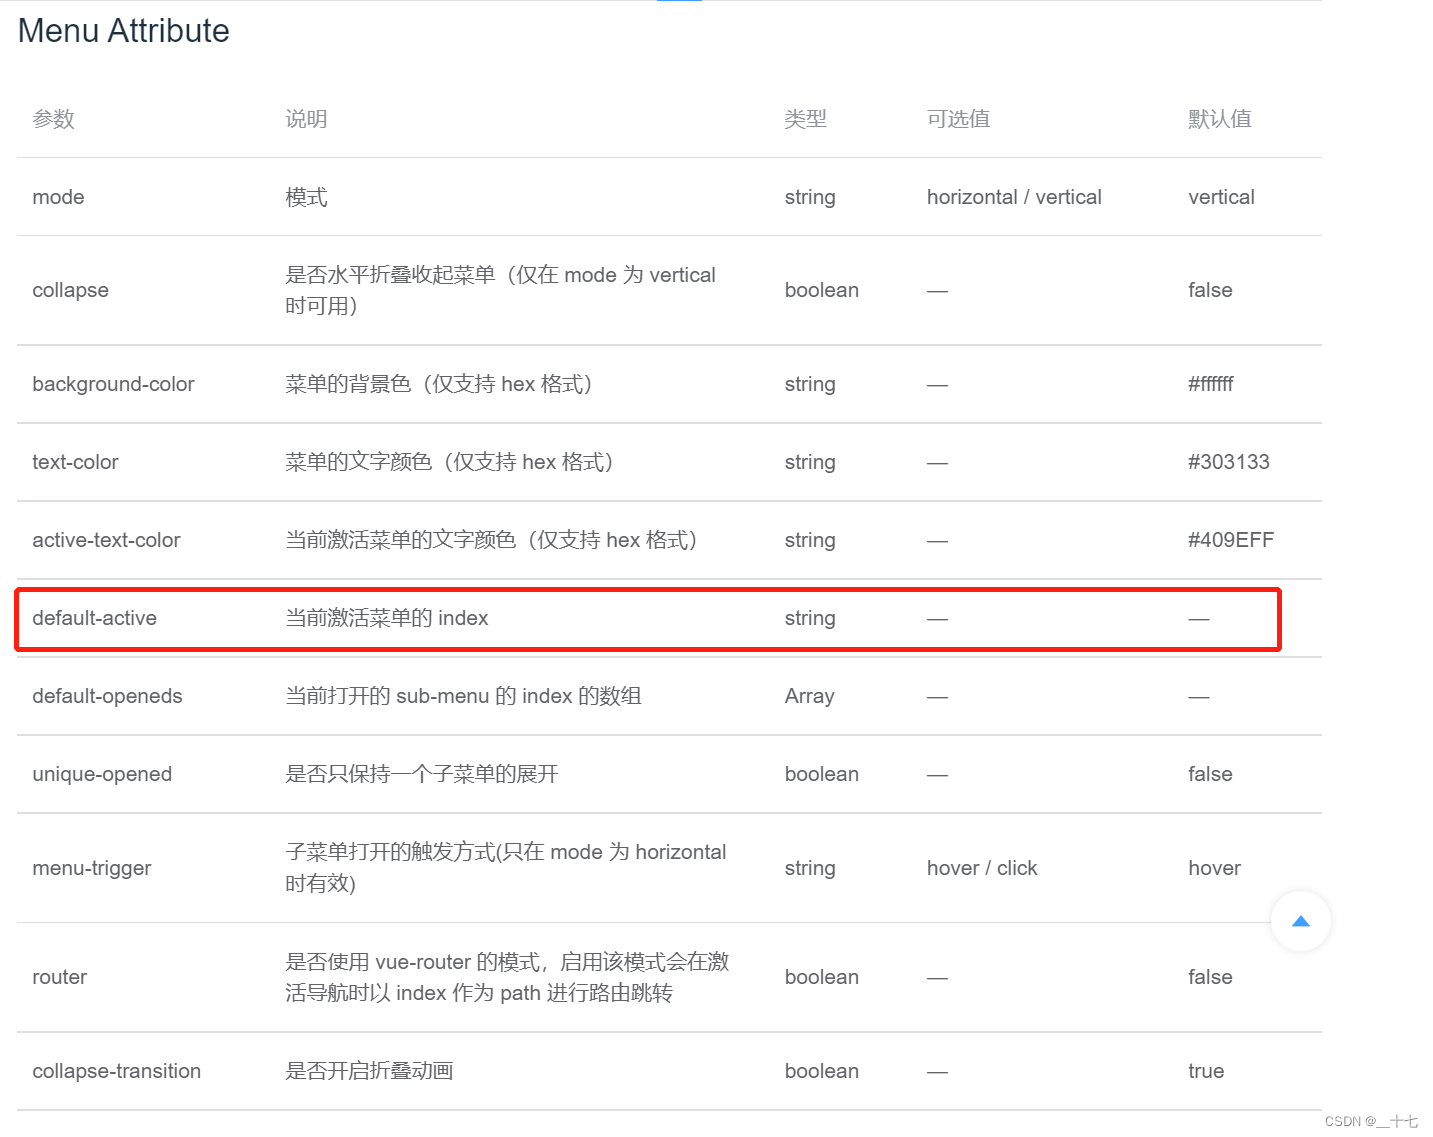Select the 'active-text-color' parameter cell
The image size is (1433, 1137).
pyautogui.click(x=106, y=540)
